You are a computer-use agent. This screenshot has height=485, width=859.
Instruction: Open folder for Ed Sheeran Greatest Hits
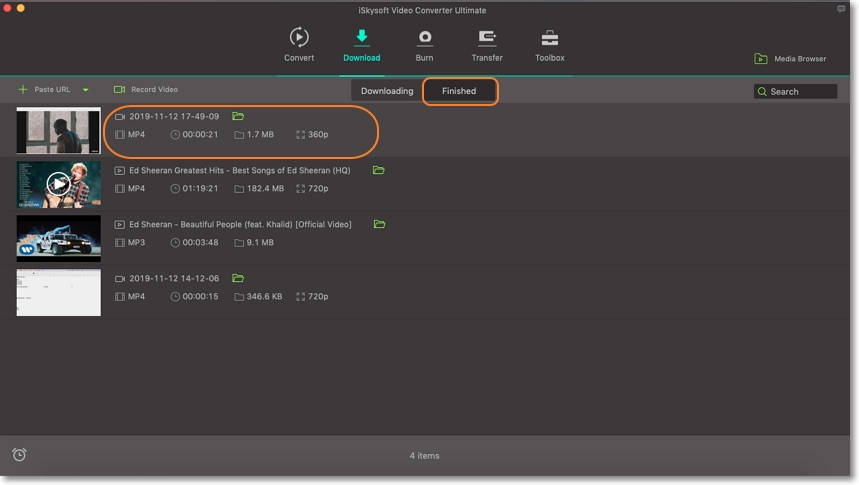coord(378,170)
